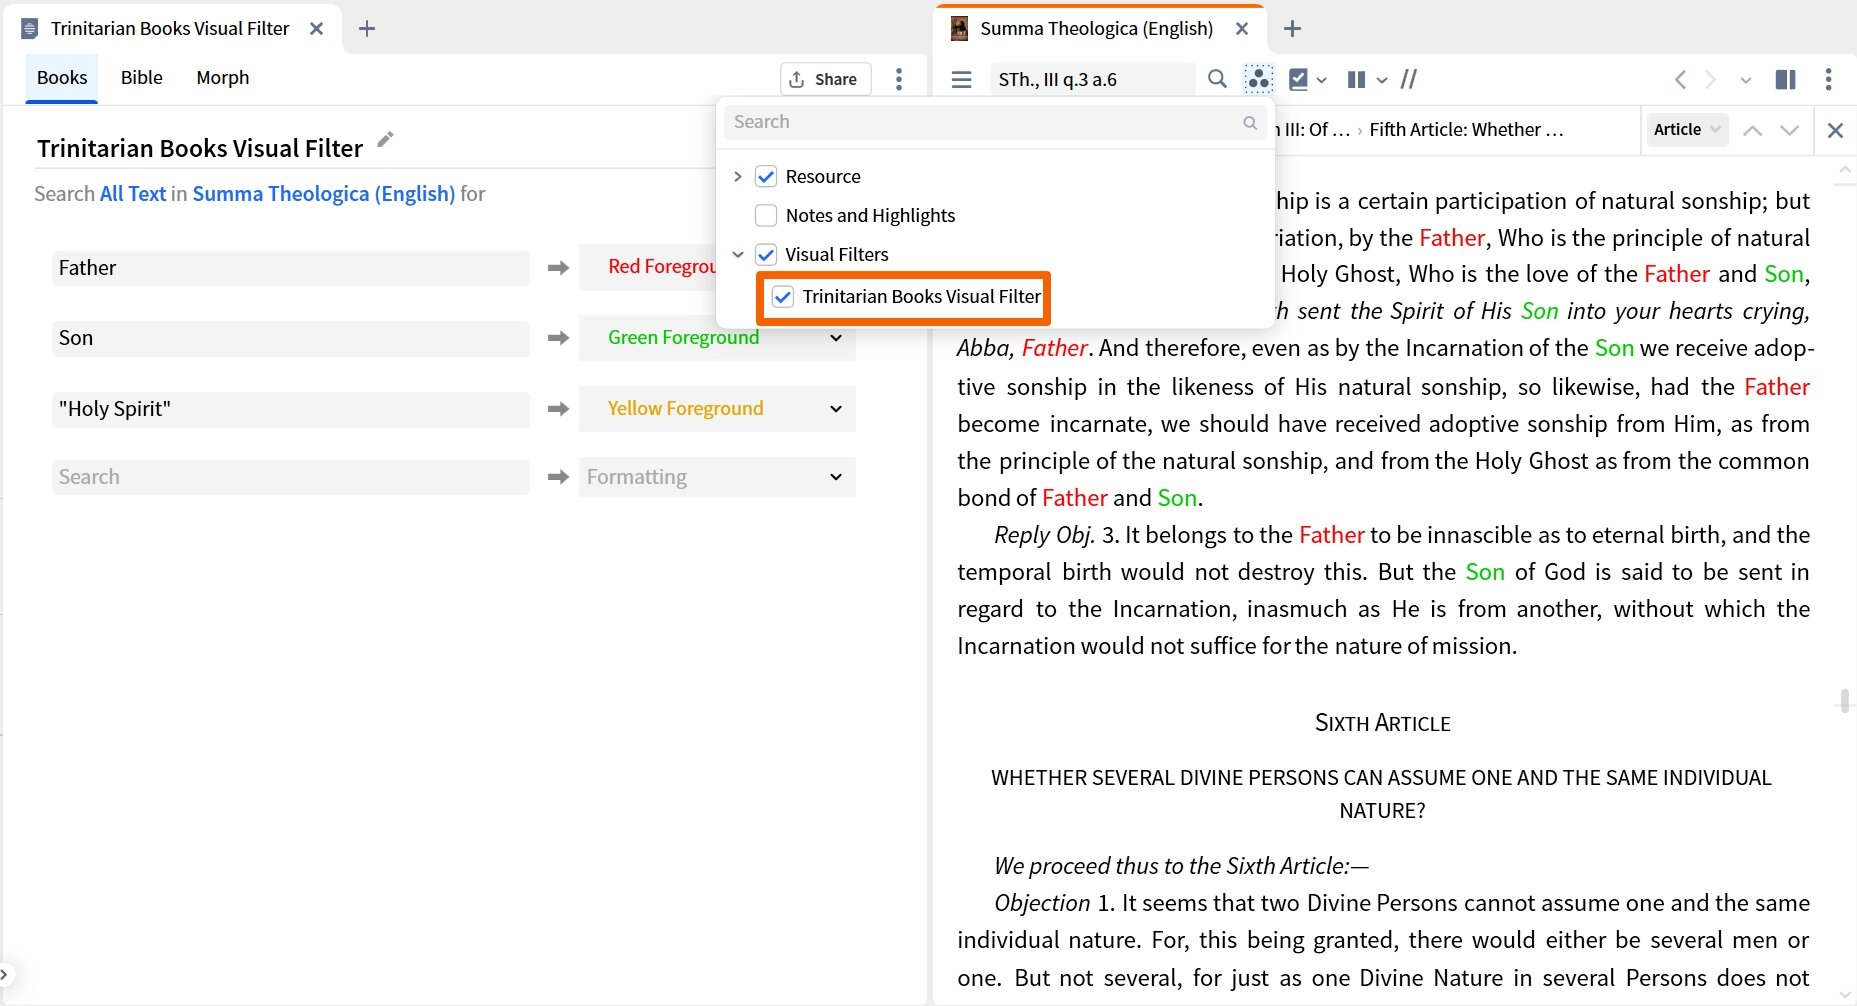The image size is (1857, 1006).
Task: Click the search magnifier in Summa toolbar
Action: click(1217, 79)
